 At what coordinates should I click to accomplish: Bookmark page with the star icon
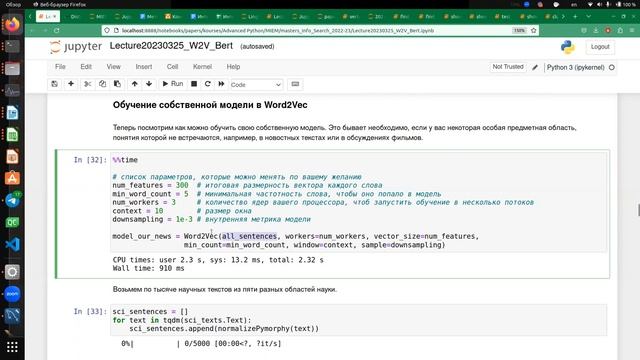coord(533,31)
